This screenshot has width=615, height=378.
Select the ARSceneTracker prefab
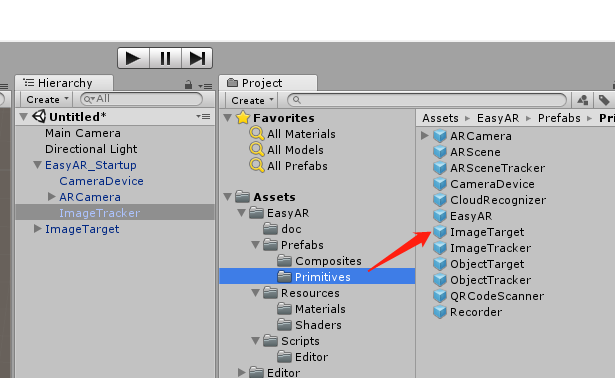click(497, 169)
